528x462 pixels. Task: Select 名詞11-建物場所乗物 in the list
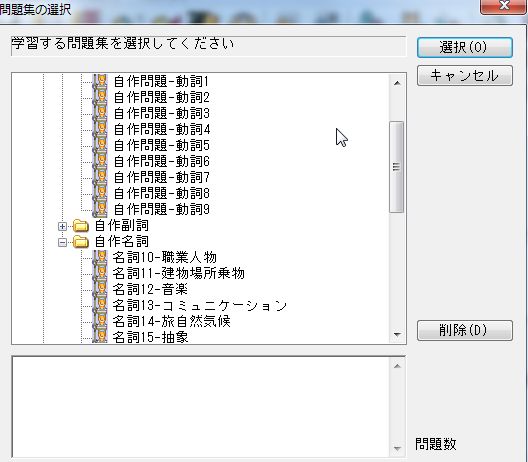pos(178,273)
